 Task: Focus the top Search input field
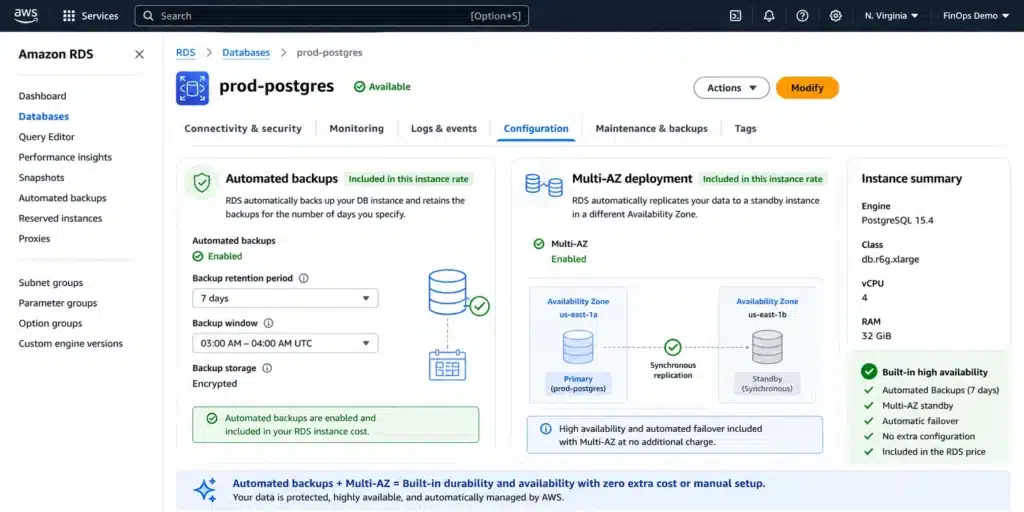click(x=332, y=16)
